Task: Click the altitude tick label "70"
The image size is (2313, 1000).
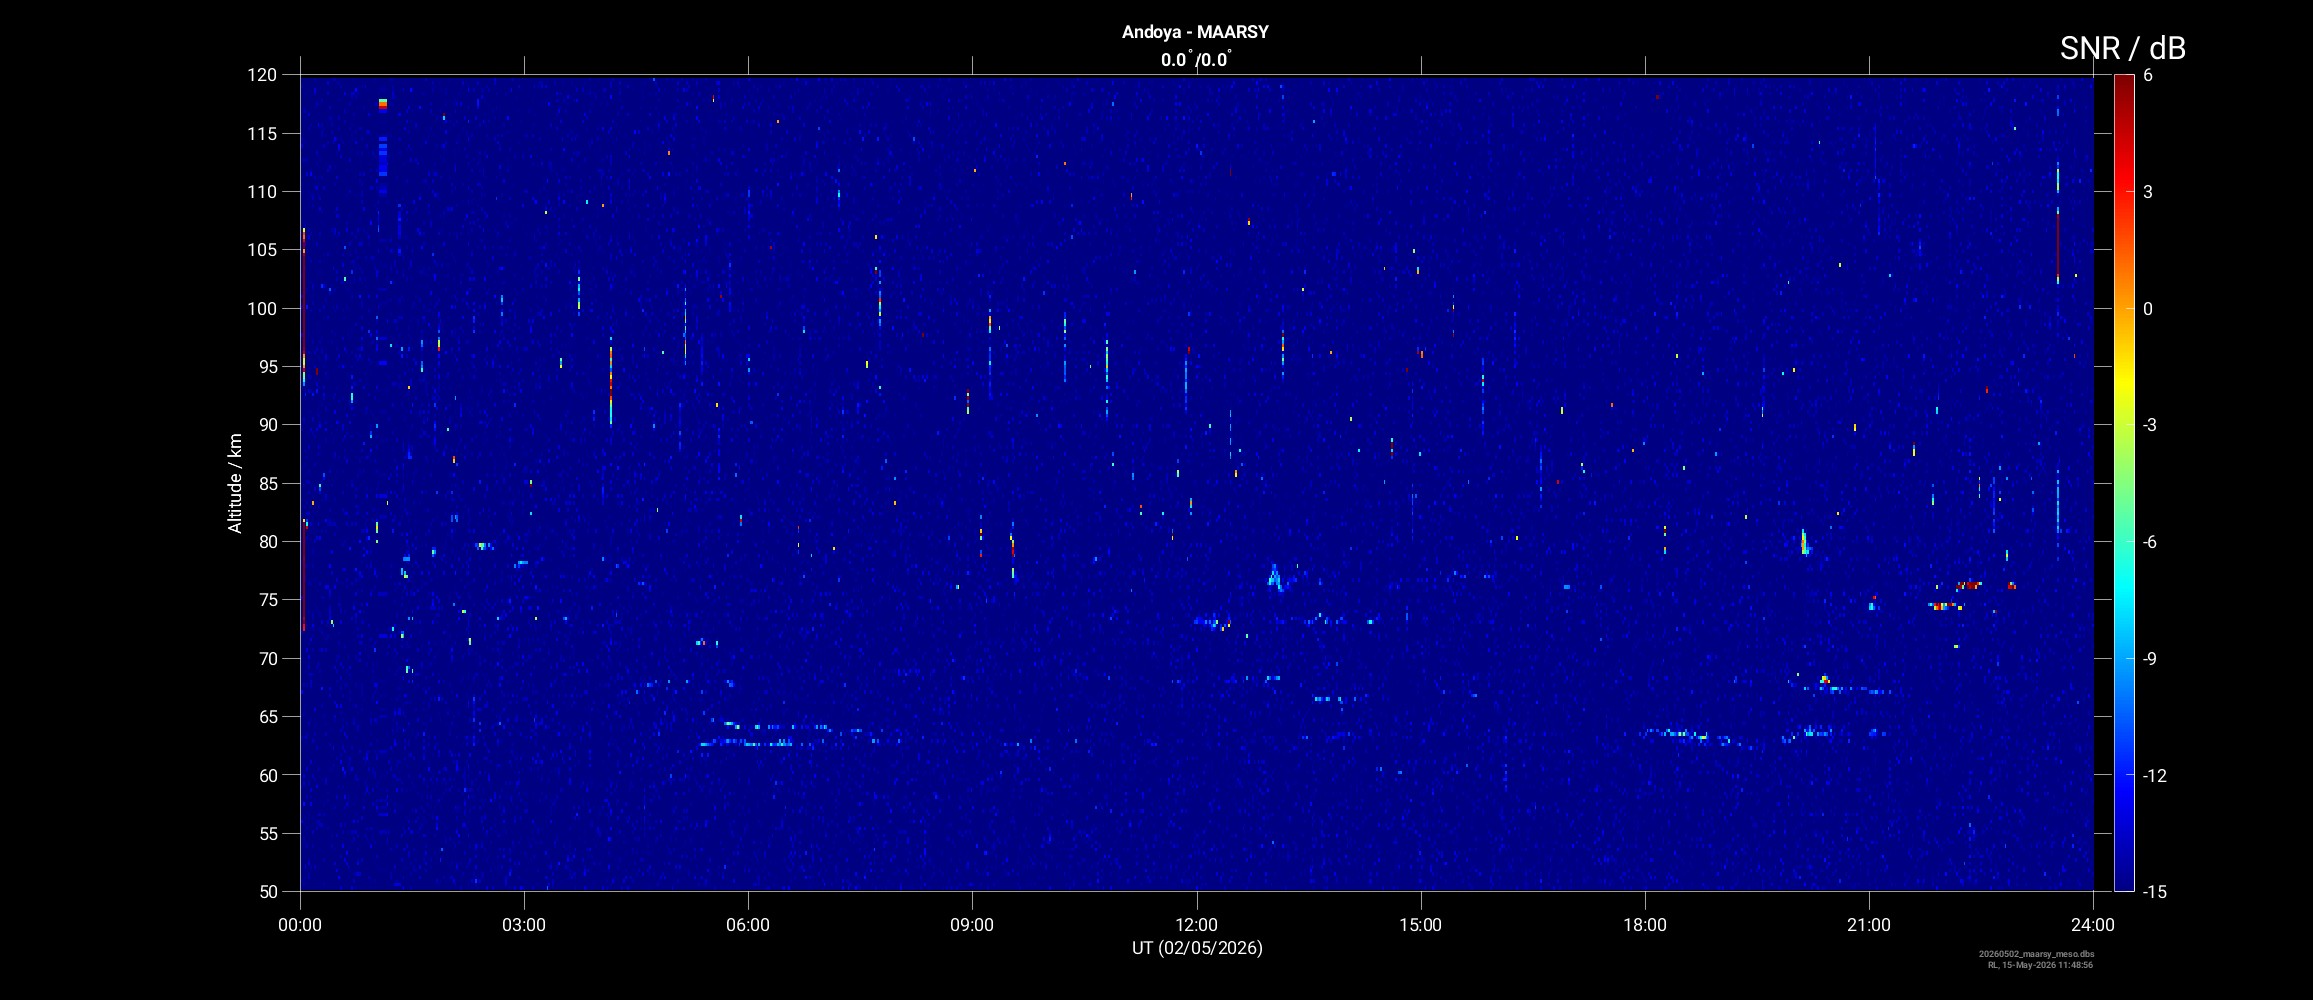Action: click(267, 658)
